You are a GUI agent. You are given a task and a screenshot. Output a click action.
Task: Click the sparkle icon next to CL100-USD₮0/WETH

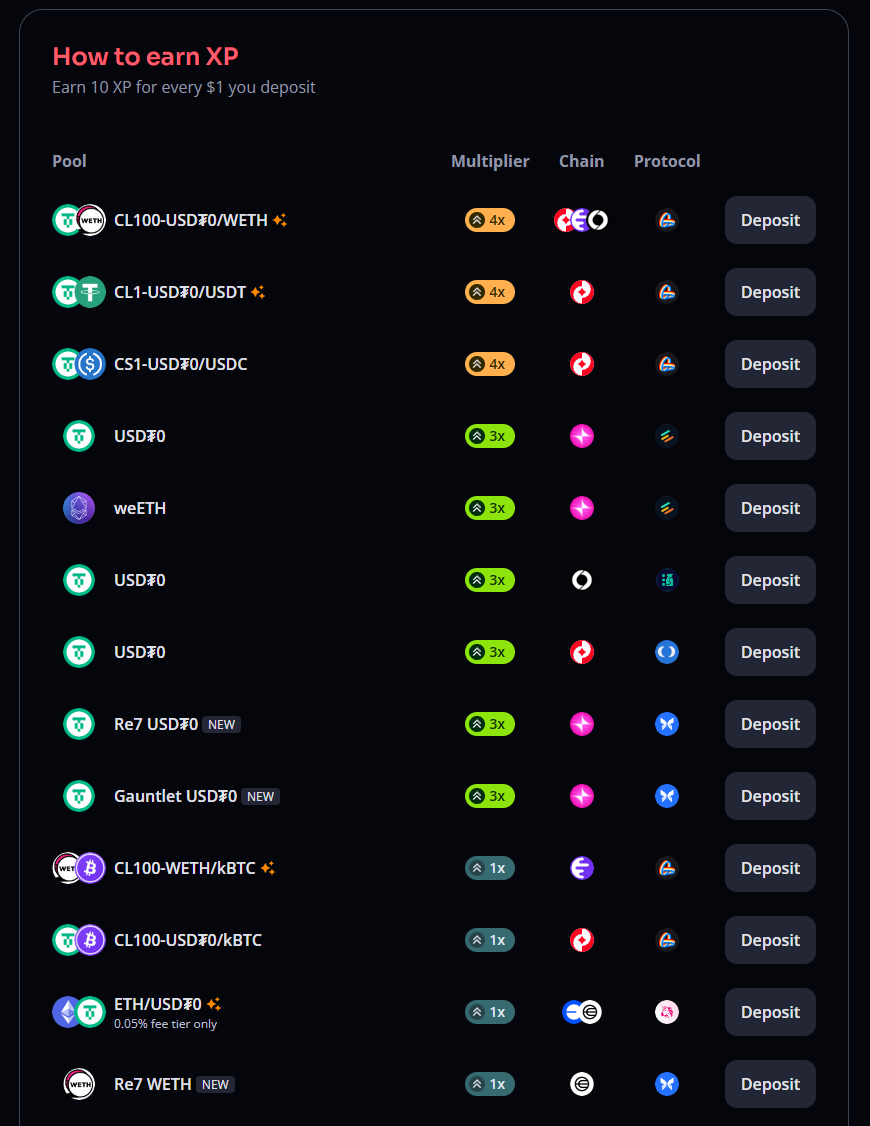(280, 220)
